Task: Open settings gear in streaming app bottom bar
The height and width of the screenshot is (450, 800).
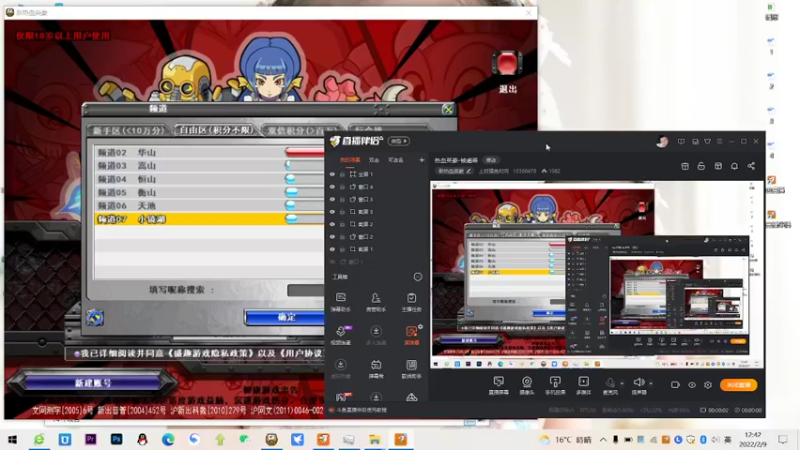Action: (708, 385)
